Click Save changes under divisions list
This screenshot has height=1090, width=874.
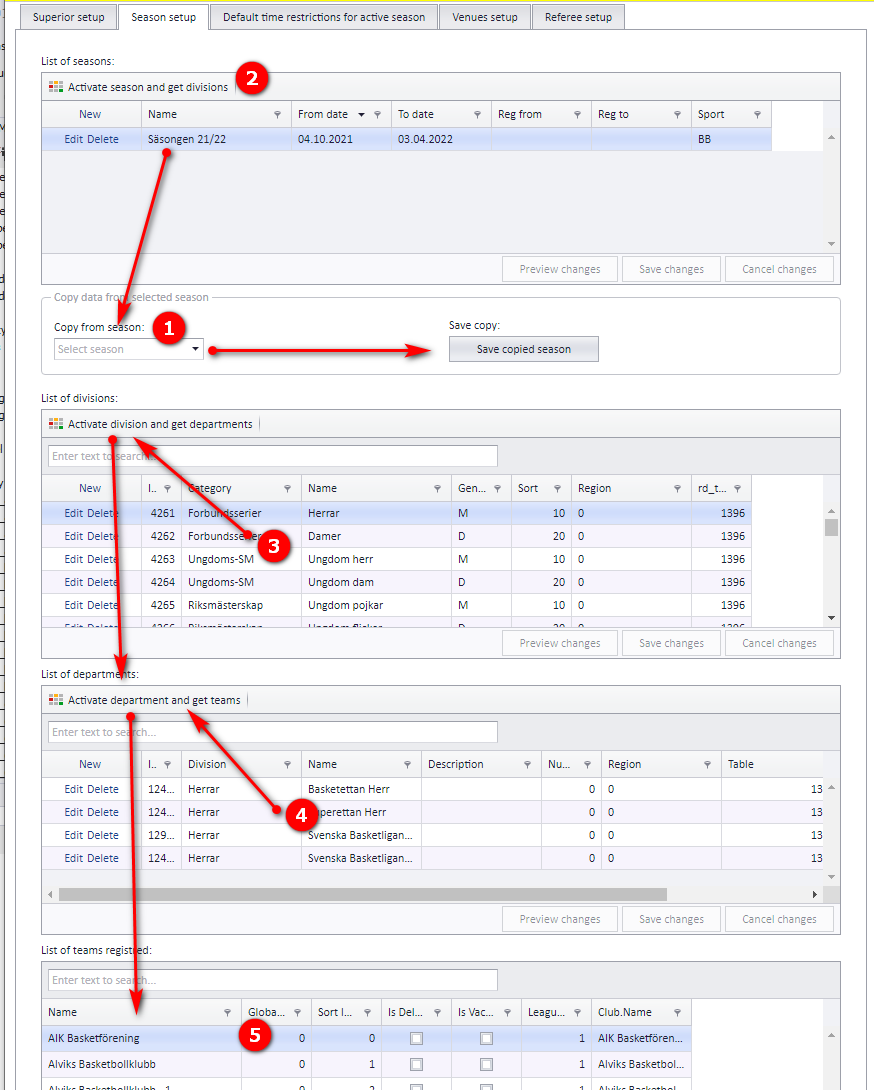(x=671, y=643)
